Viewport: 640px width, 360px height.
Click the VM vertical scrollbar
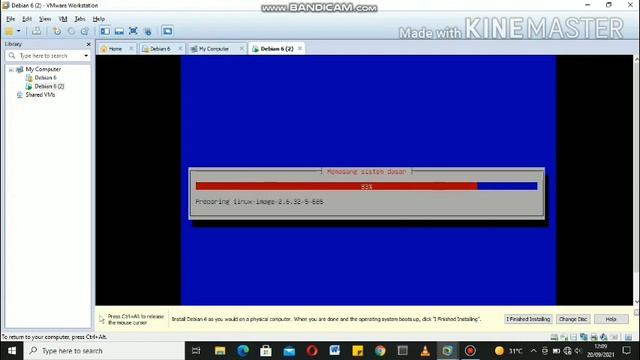pyautogui.click(x=636, y=180)
